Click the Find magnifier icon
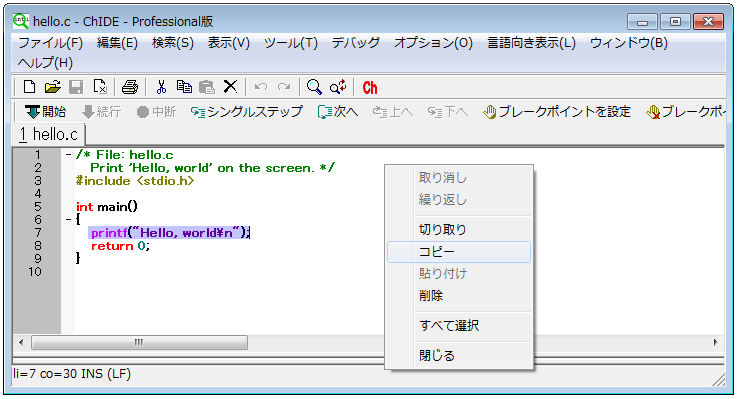Screen dimensions: 738x399 pyautogui.click(x=314, y=87)
